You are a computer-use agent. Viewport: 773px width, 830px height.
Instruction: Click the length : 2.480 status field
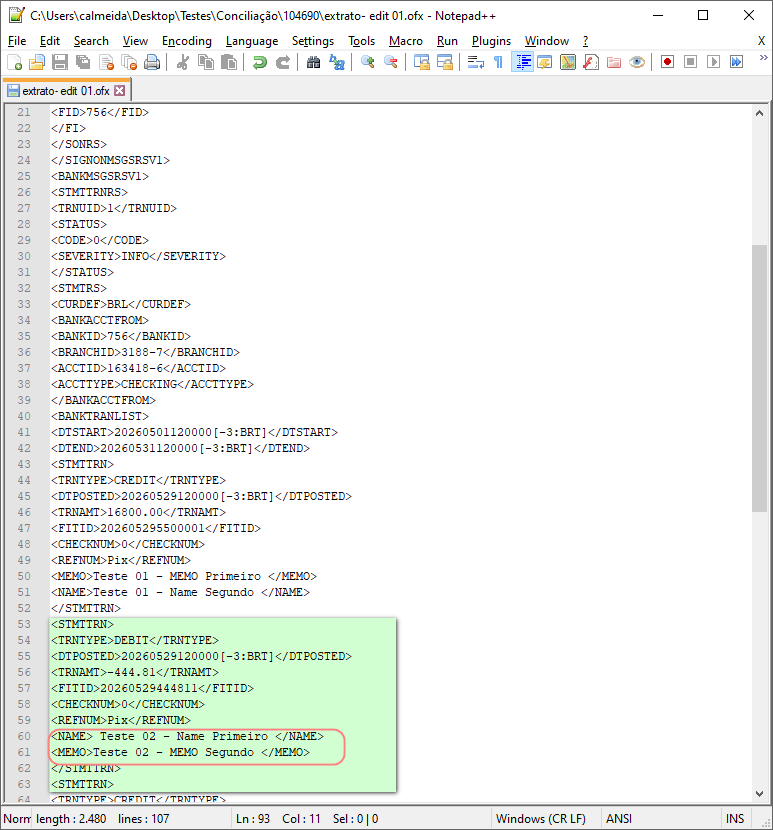71,819
